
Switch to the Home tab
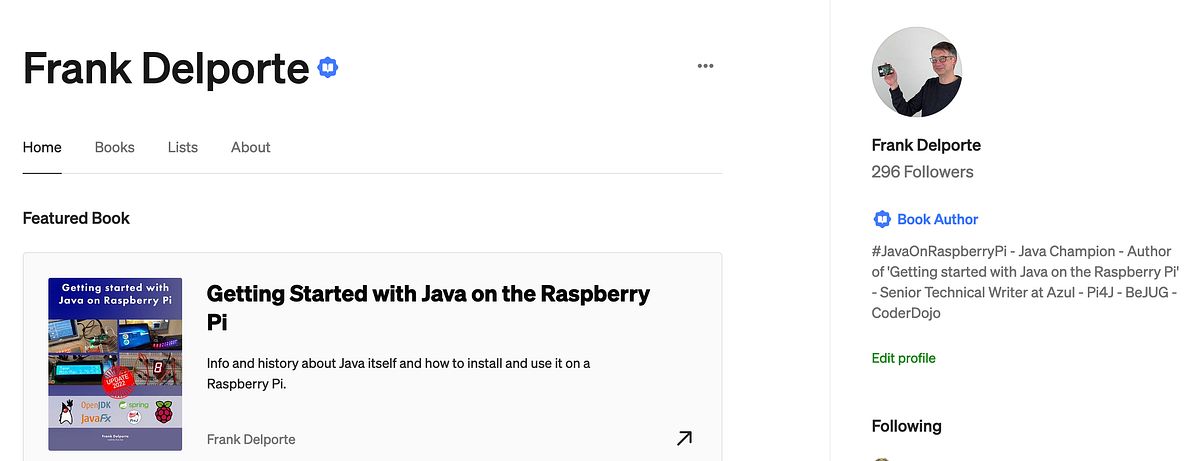(42, 147)
